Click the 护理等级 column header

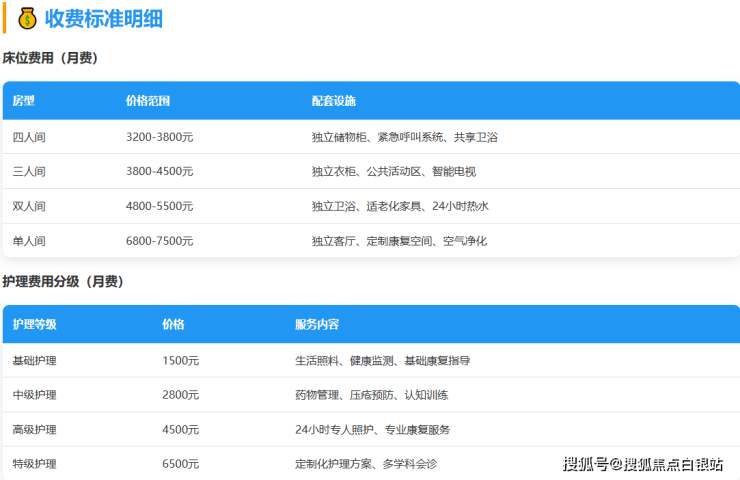pyautogui.click(x=35, y=325)
